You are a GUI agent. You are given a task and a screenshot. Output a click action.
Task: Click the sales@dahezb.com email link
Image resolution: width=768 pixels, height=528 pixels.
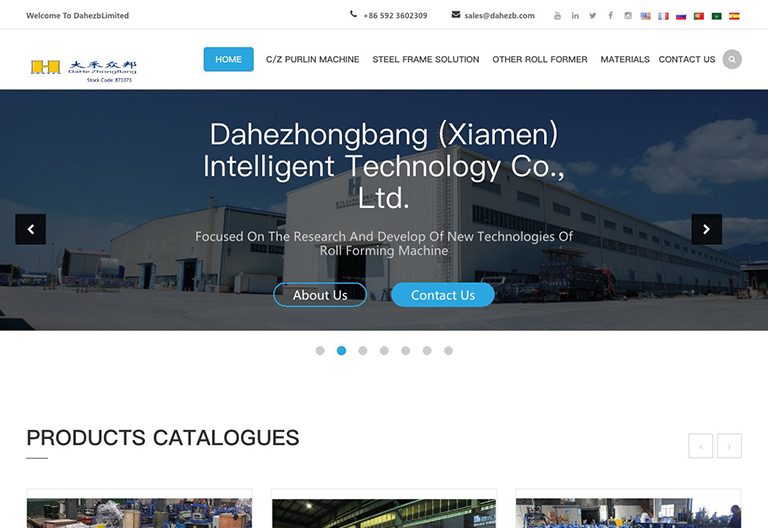[500, 16]
